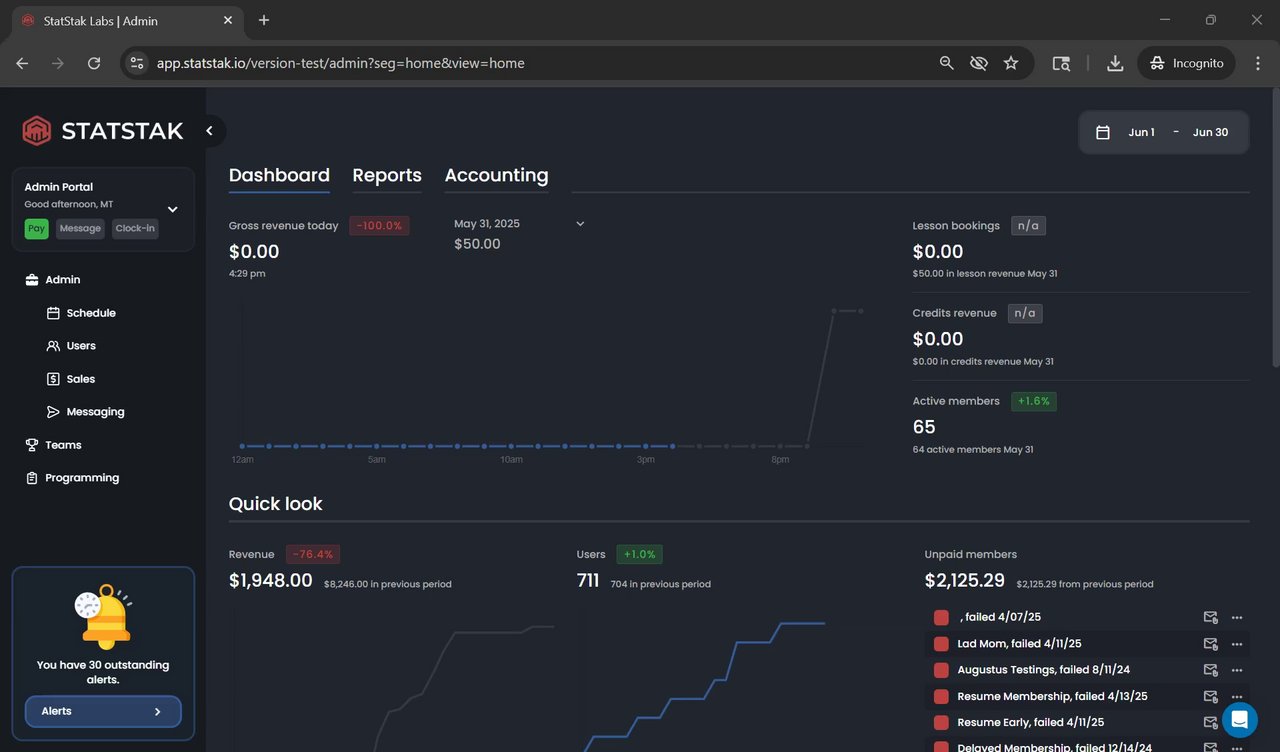This screenshot has width=1280, height=752.
Task: Click the $2,125.29 unpaid members amount
Action: (x=965, y=580)
